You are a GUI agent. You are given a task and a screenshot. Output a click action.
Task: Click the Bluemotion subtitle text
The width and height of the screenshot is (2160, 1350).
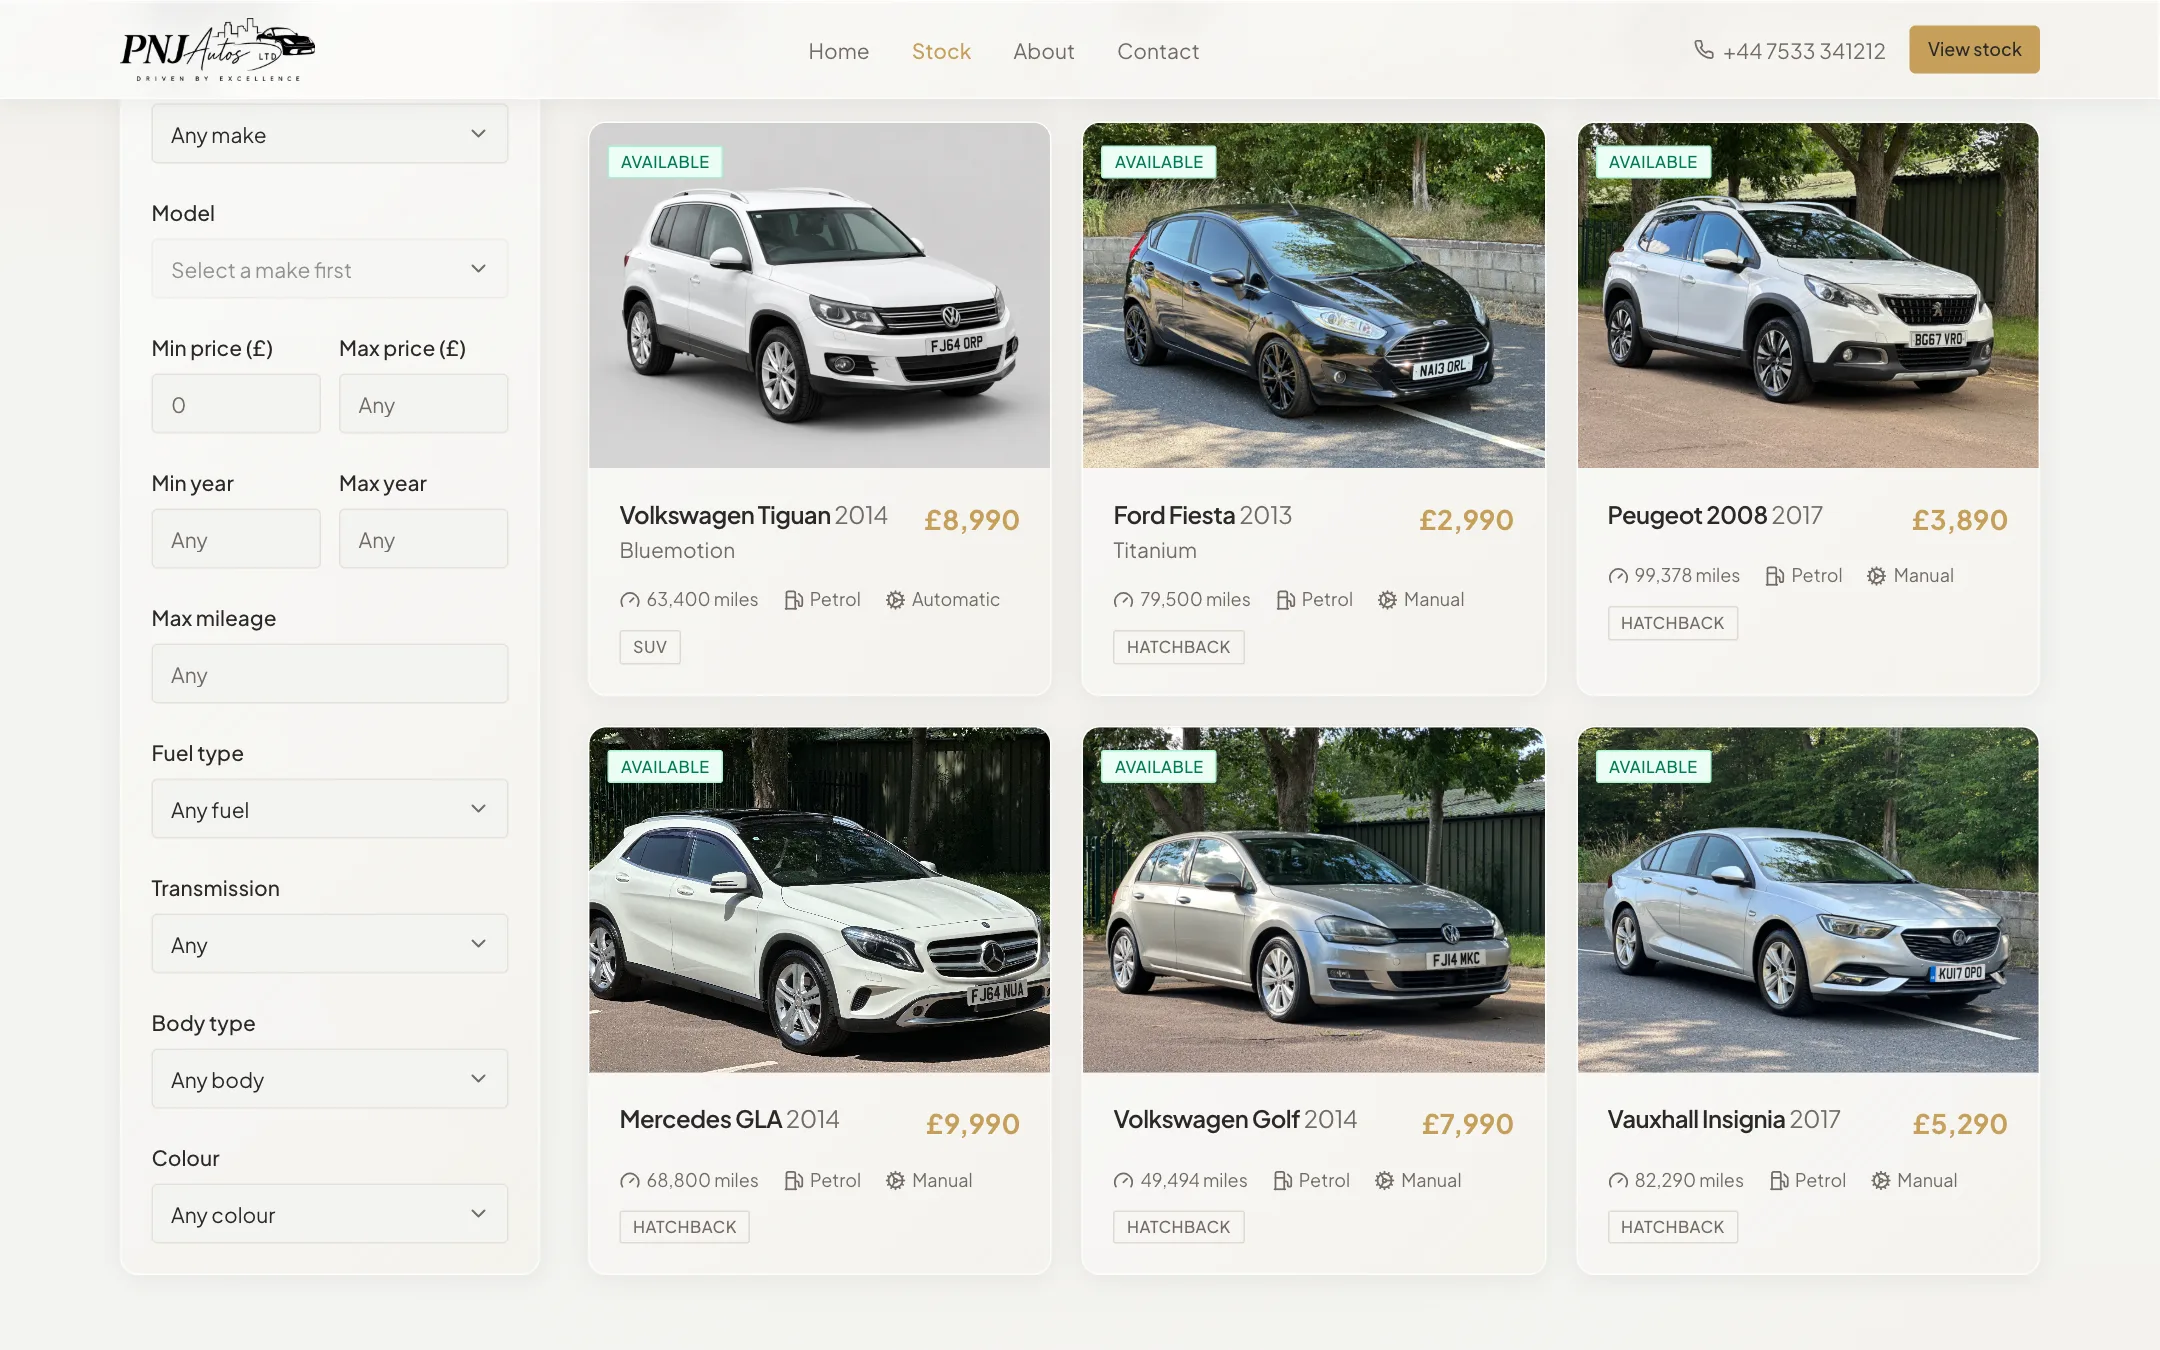[x=677, y=550]
